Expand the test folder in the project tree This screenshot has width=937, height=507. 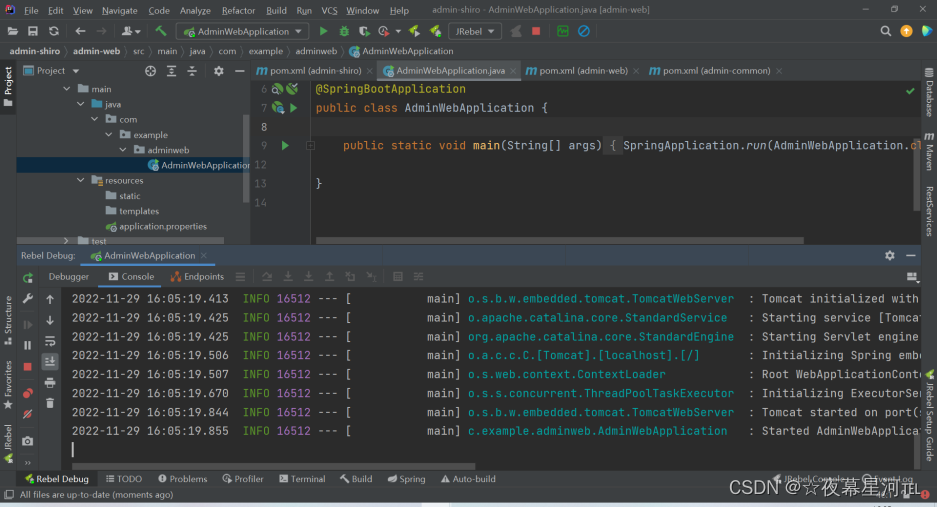(x=67, y=241)
